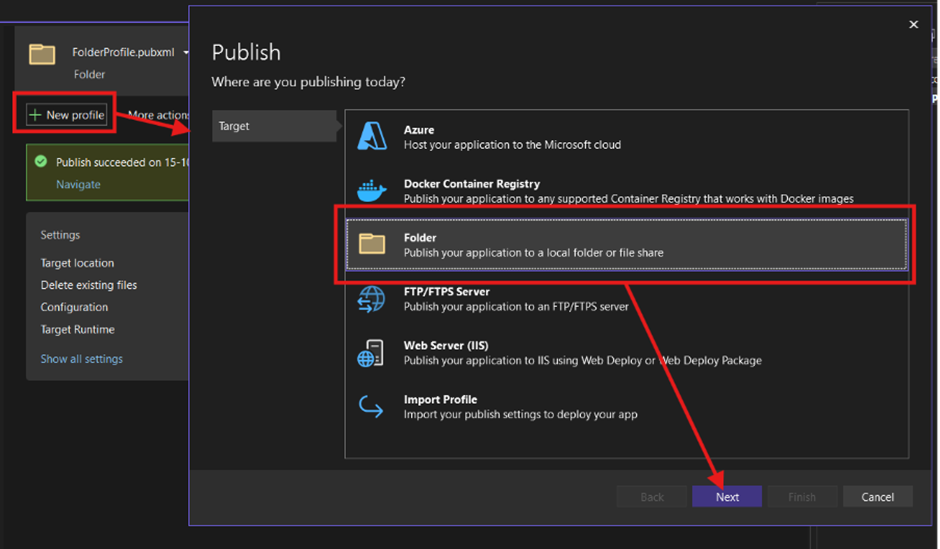Screen dimensions: 940x549
Task: Select the Folder publish target
Action: (x=626, y=245)
